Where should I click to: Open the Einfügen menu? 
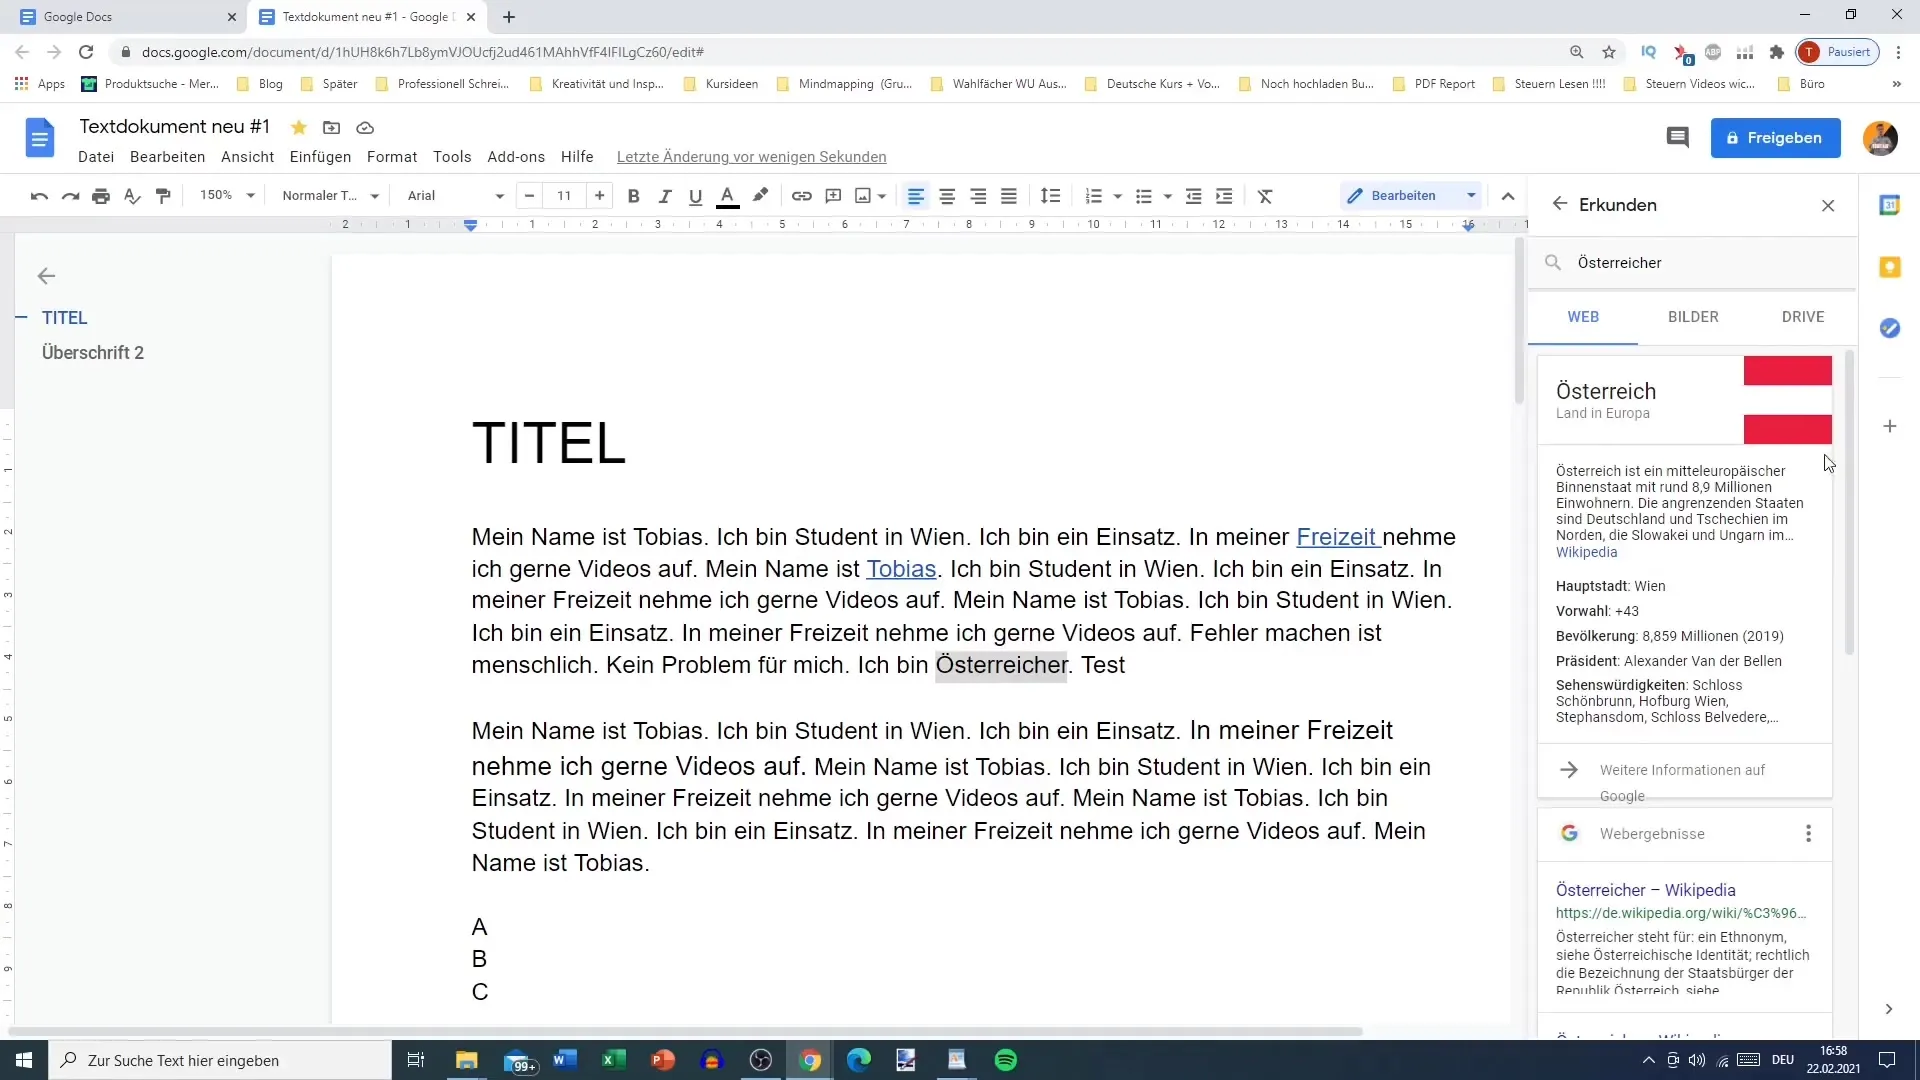pyautogui.click(x=320, y=157)
